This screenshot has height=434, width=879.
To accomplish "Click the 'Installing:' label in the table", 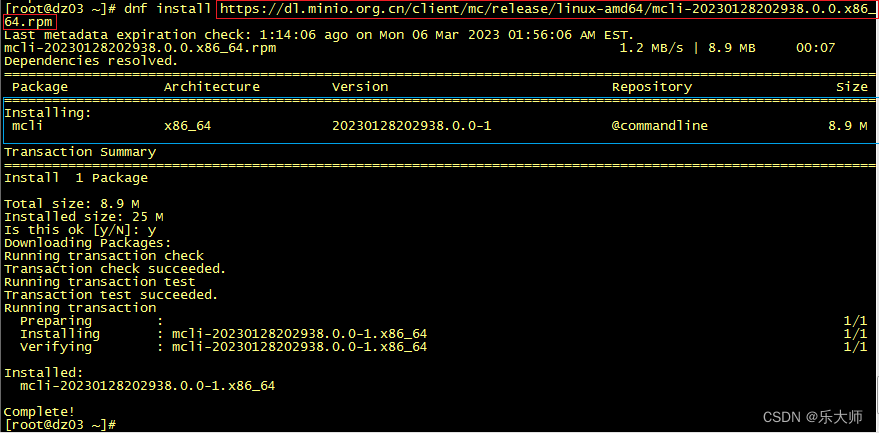I will point(48,113).
